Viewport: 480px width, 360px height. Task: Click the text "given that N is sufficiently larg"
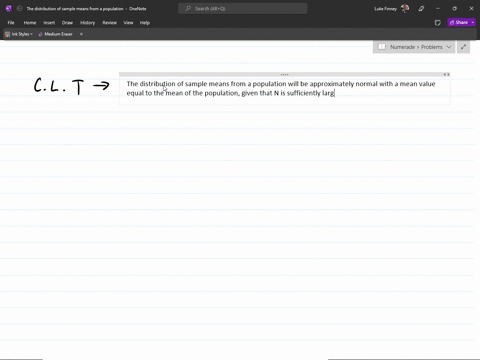coord(288,93)
